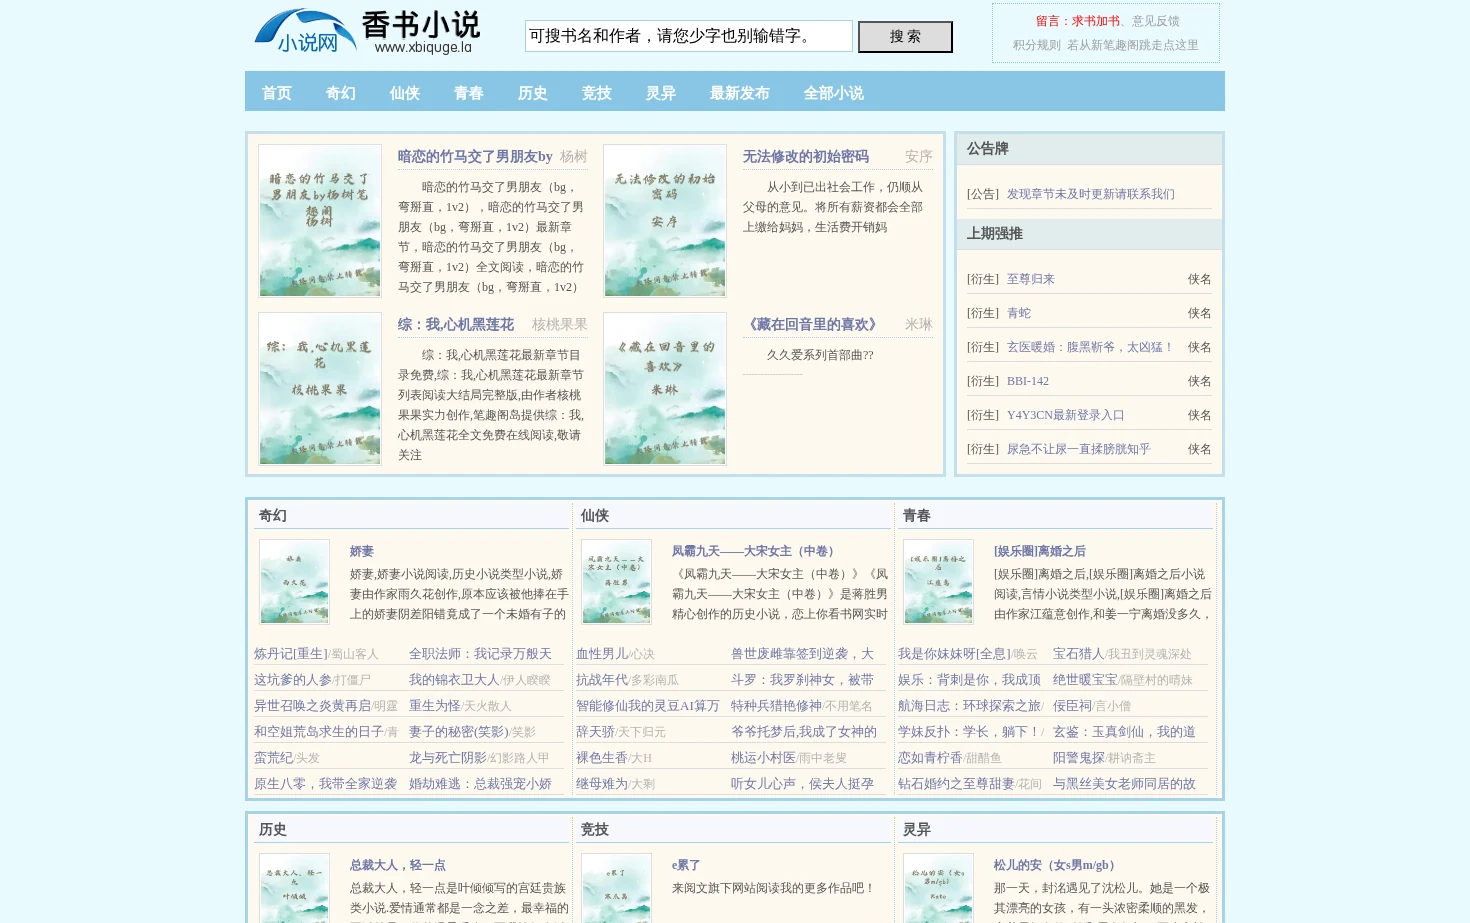Image resolution: width=1470 pixels, height=923 pixels.
Task: Open novel 兽世废雌靠签到逆袭
Action: 802,654
